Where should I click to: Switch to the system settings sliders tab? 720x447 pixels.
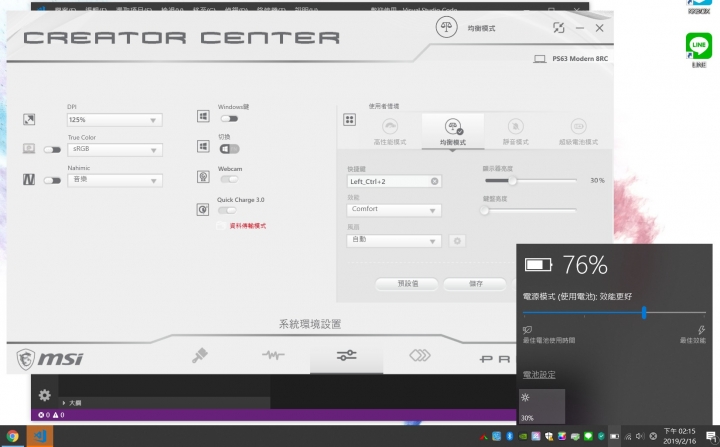click(x=346, y=355)
